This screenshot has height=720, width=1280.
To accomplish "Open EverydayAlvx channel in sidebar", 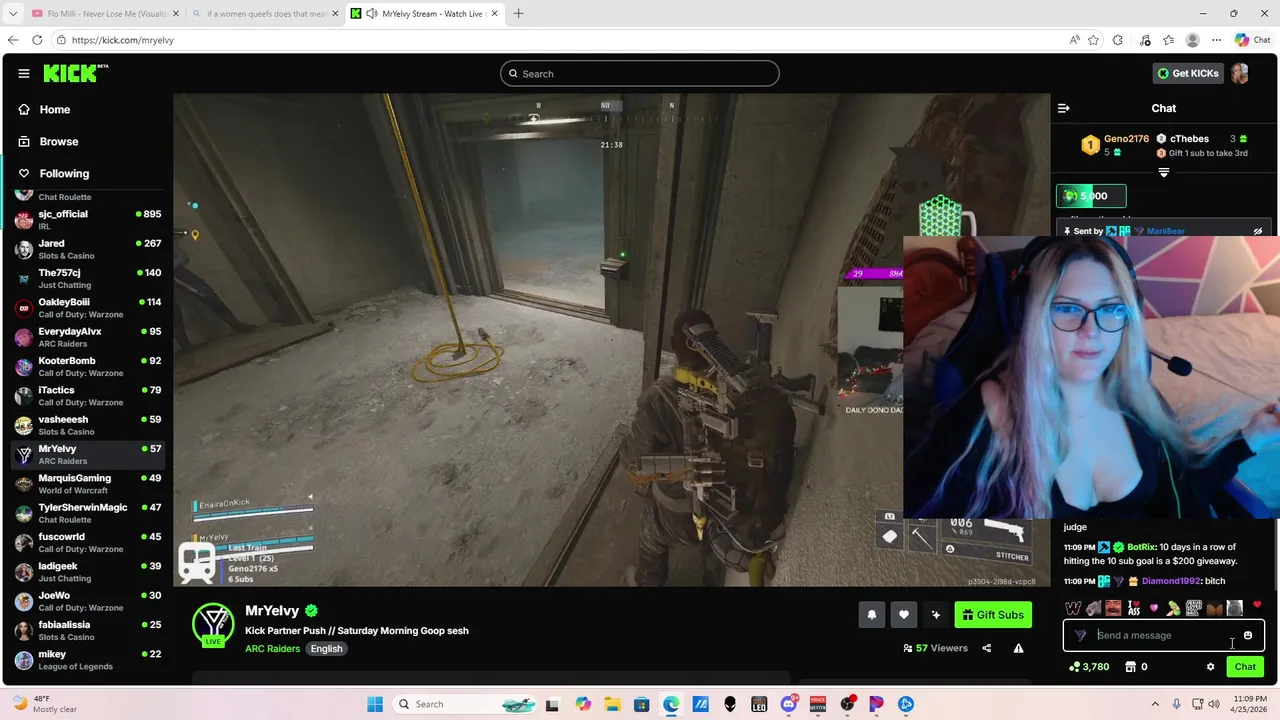I will pos(87,337).
